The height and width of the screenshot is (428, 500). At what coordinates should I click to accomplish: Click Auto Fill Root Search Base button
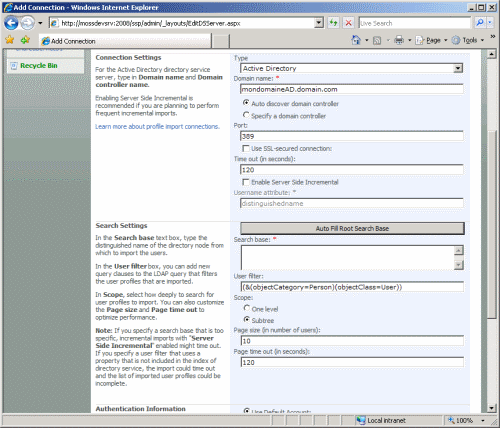pyautogui.click(x=352, y=228)
